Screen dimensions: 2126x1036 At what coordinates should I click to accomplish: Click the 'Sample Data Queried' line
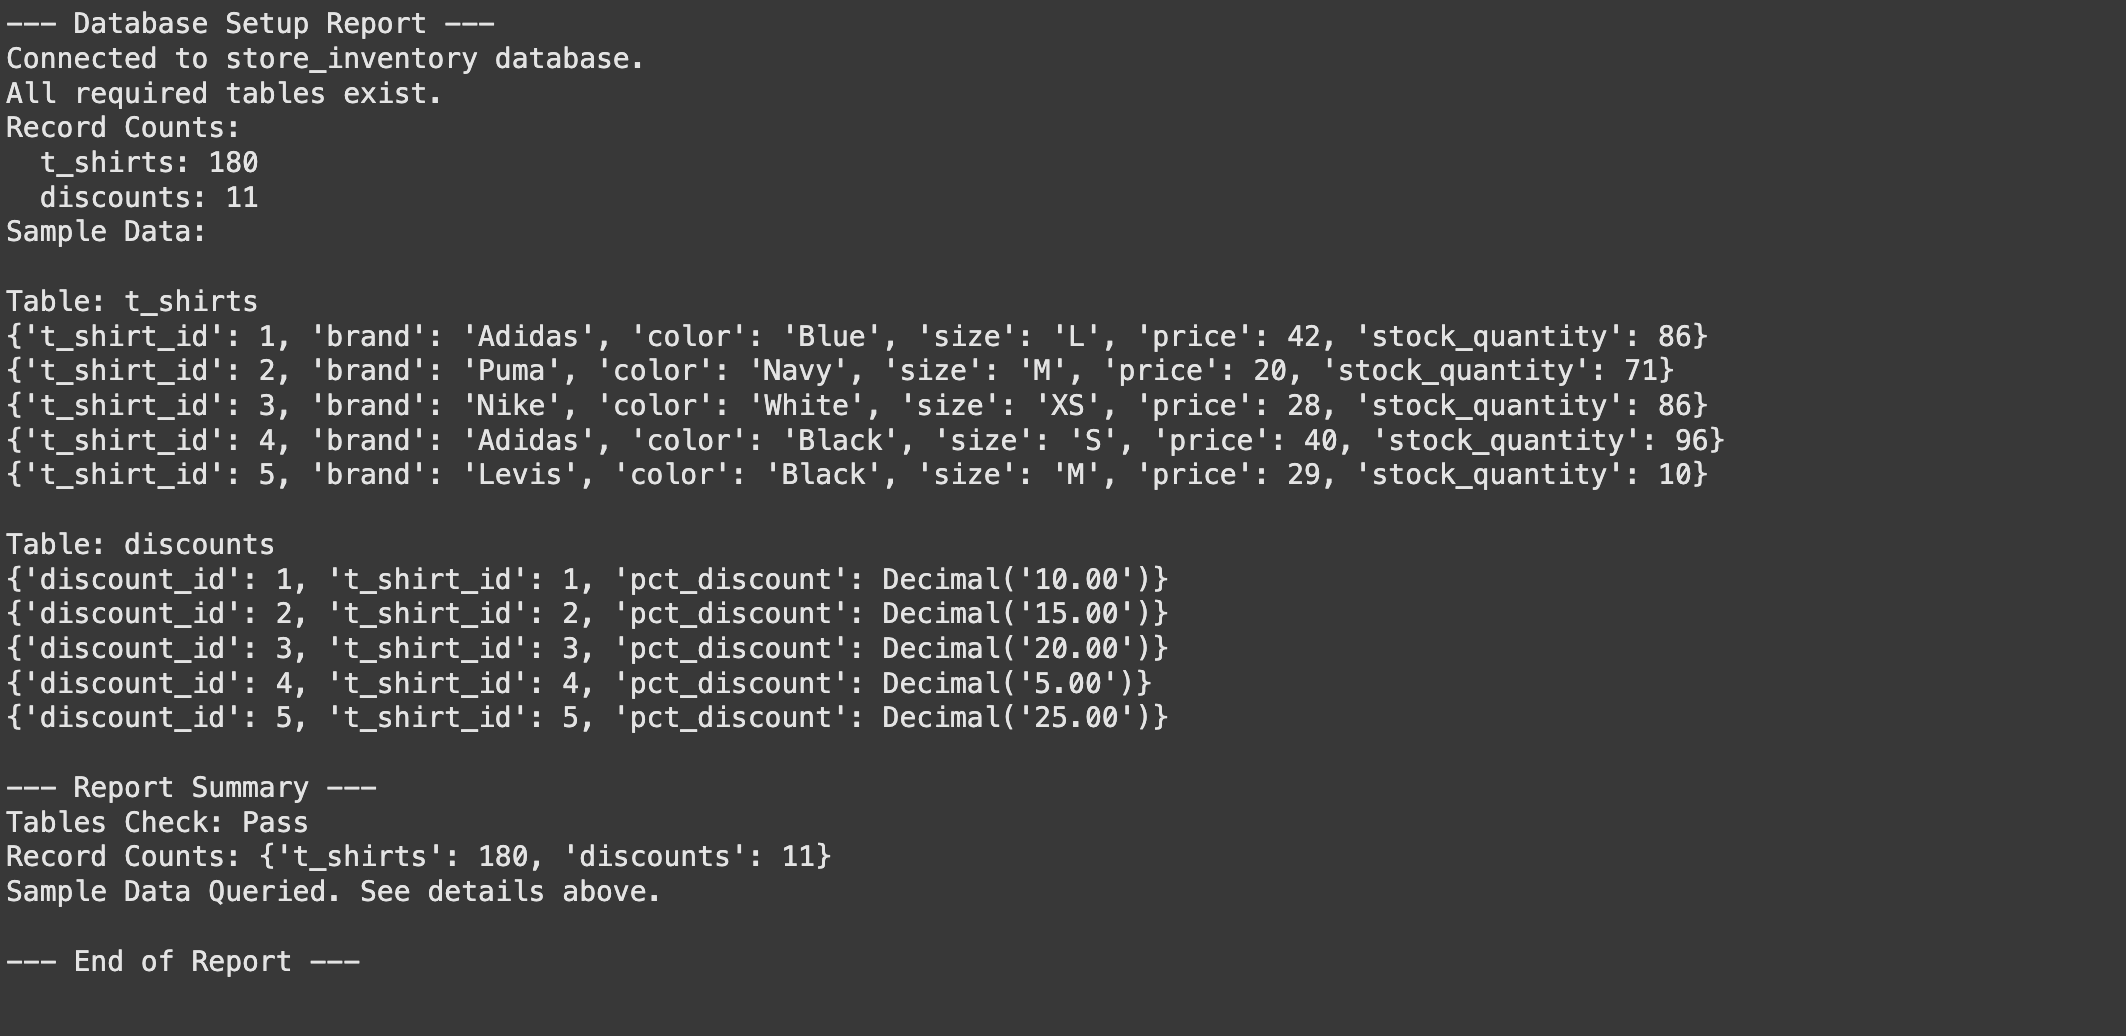point(333,892)
